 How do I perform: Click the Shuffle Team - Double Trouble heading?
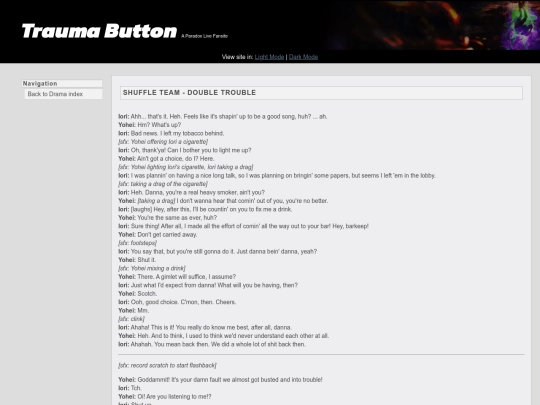(321, 93)
